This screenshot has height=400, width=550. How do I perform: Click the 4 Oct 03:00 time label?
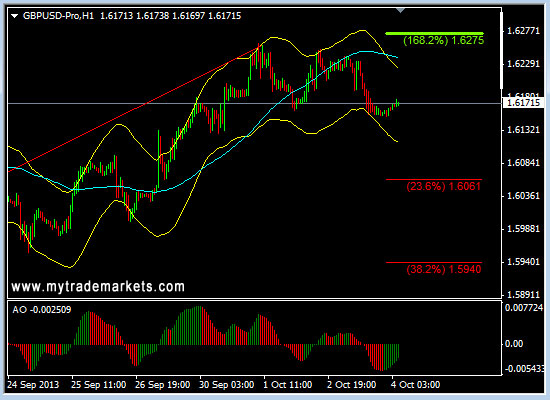click(415, 385)
